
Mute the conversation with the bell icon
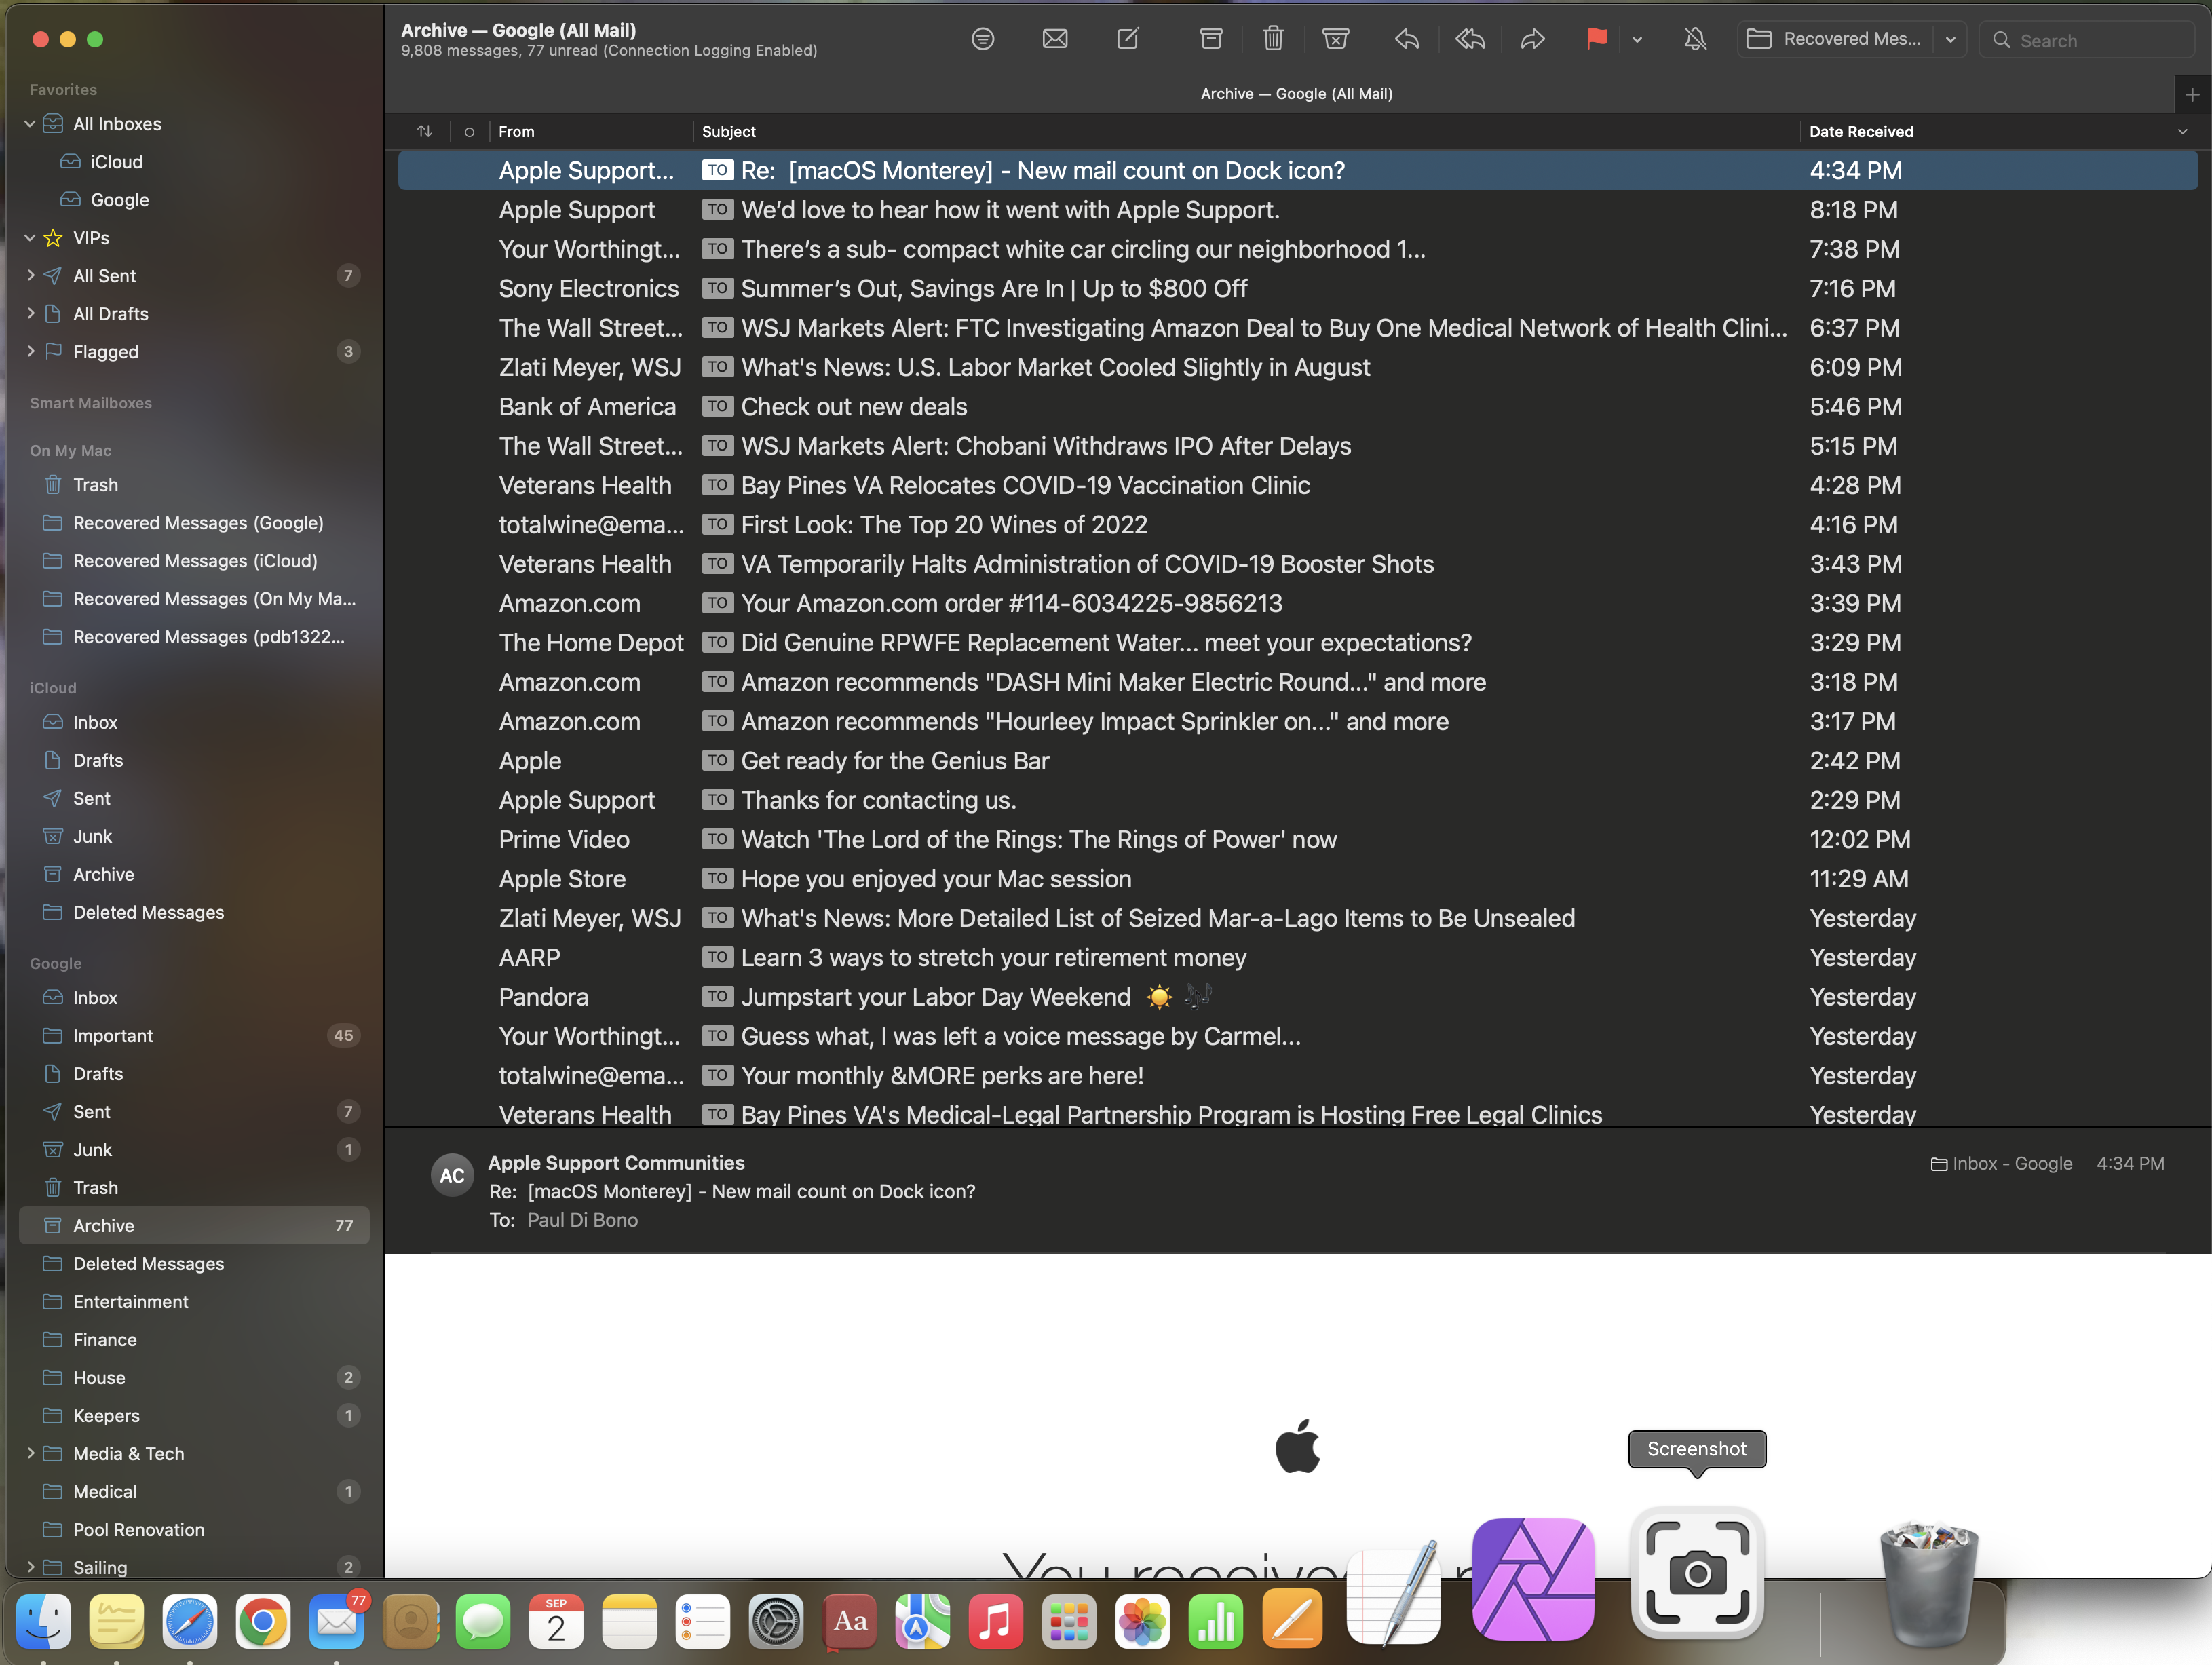click(x=1694, y=39)
